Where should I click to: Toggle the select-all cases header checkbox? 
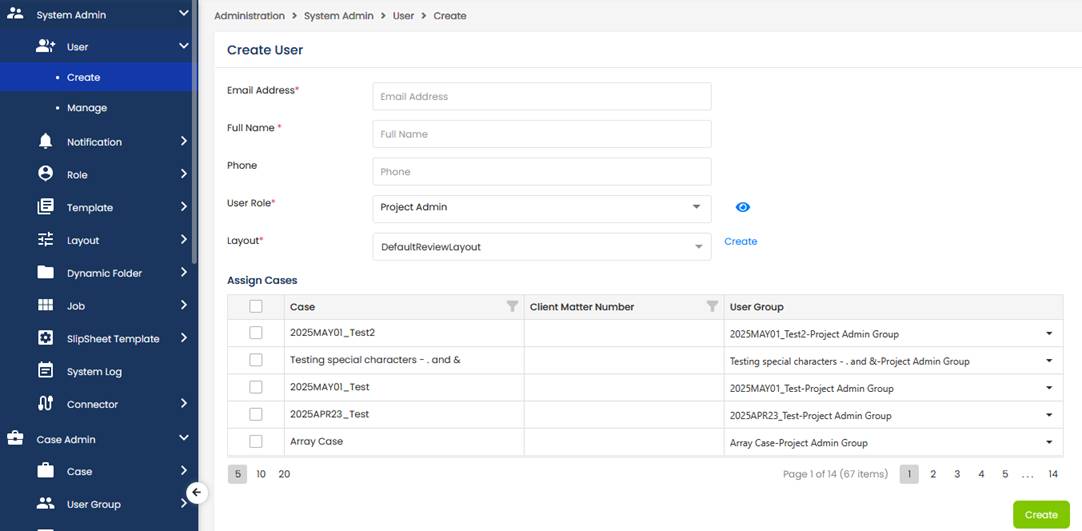pos(256,306)
